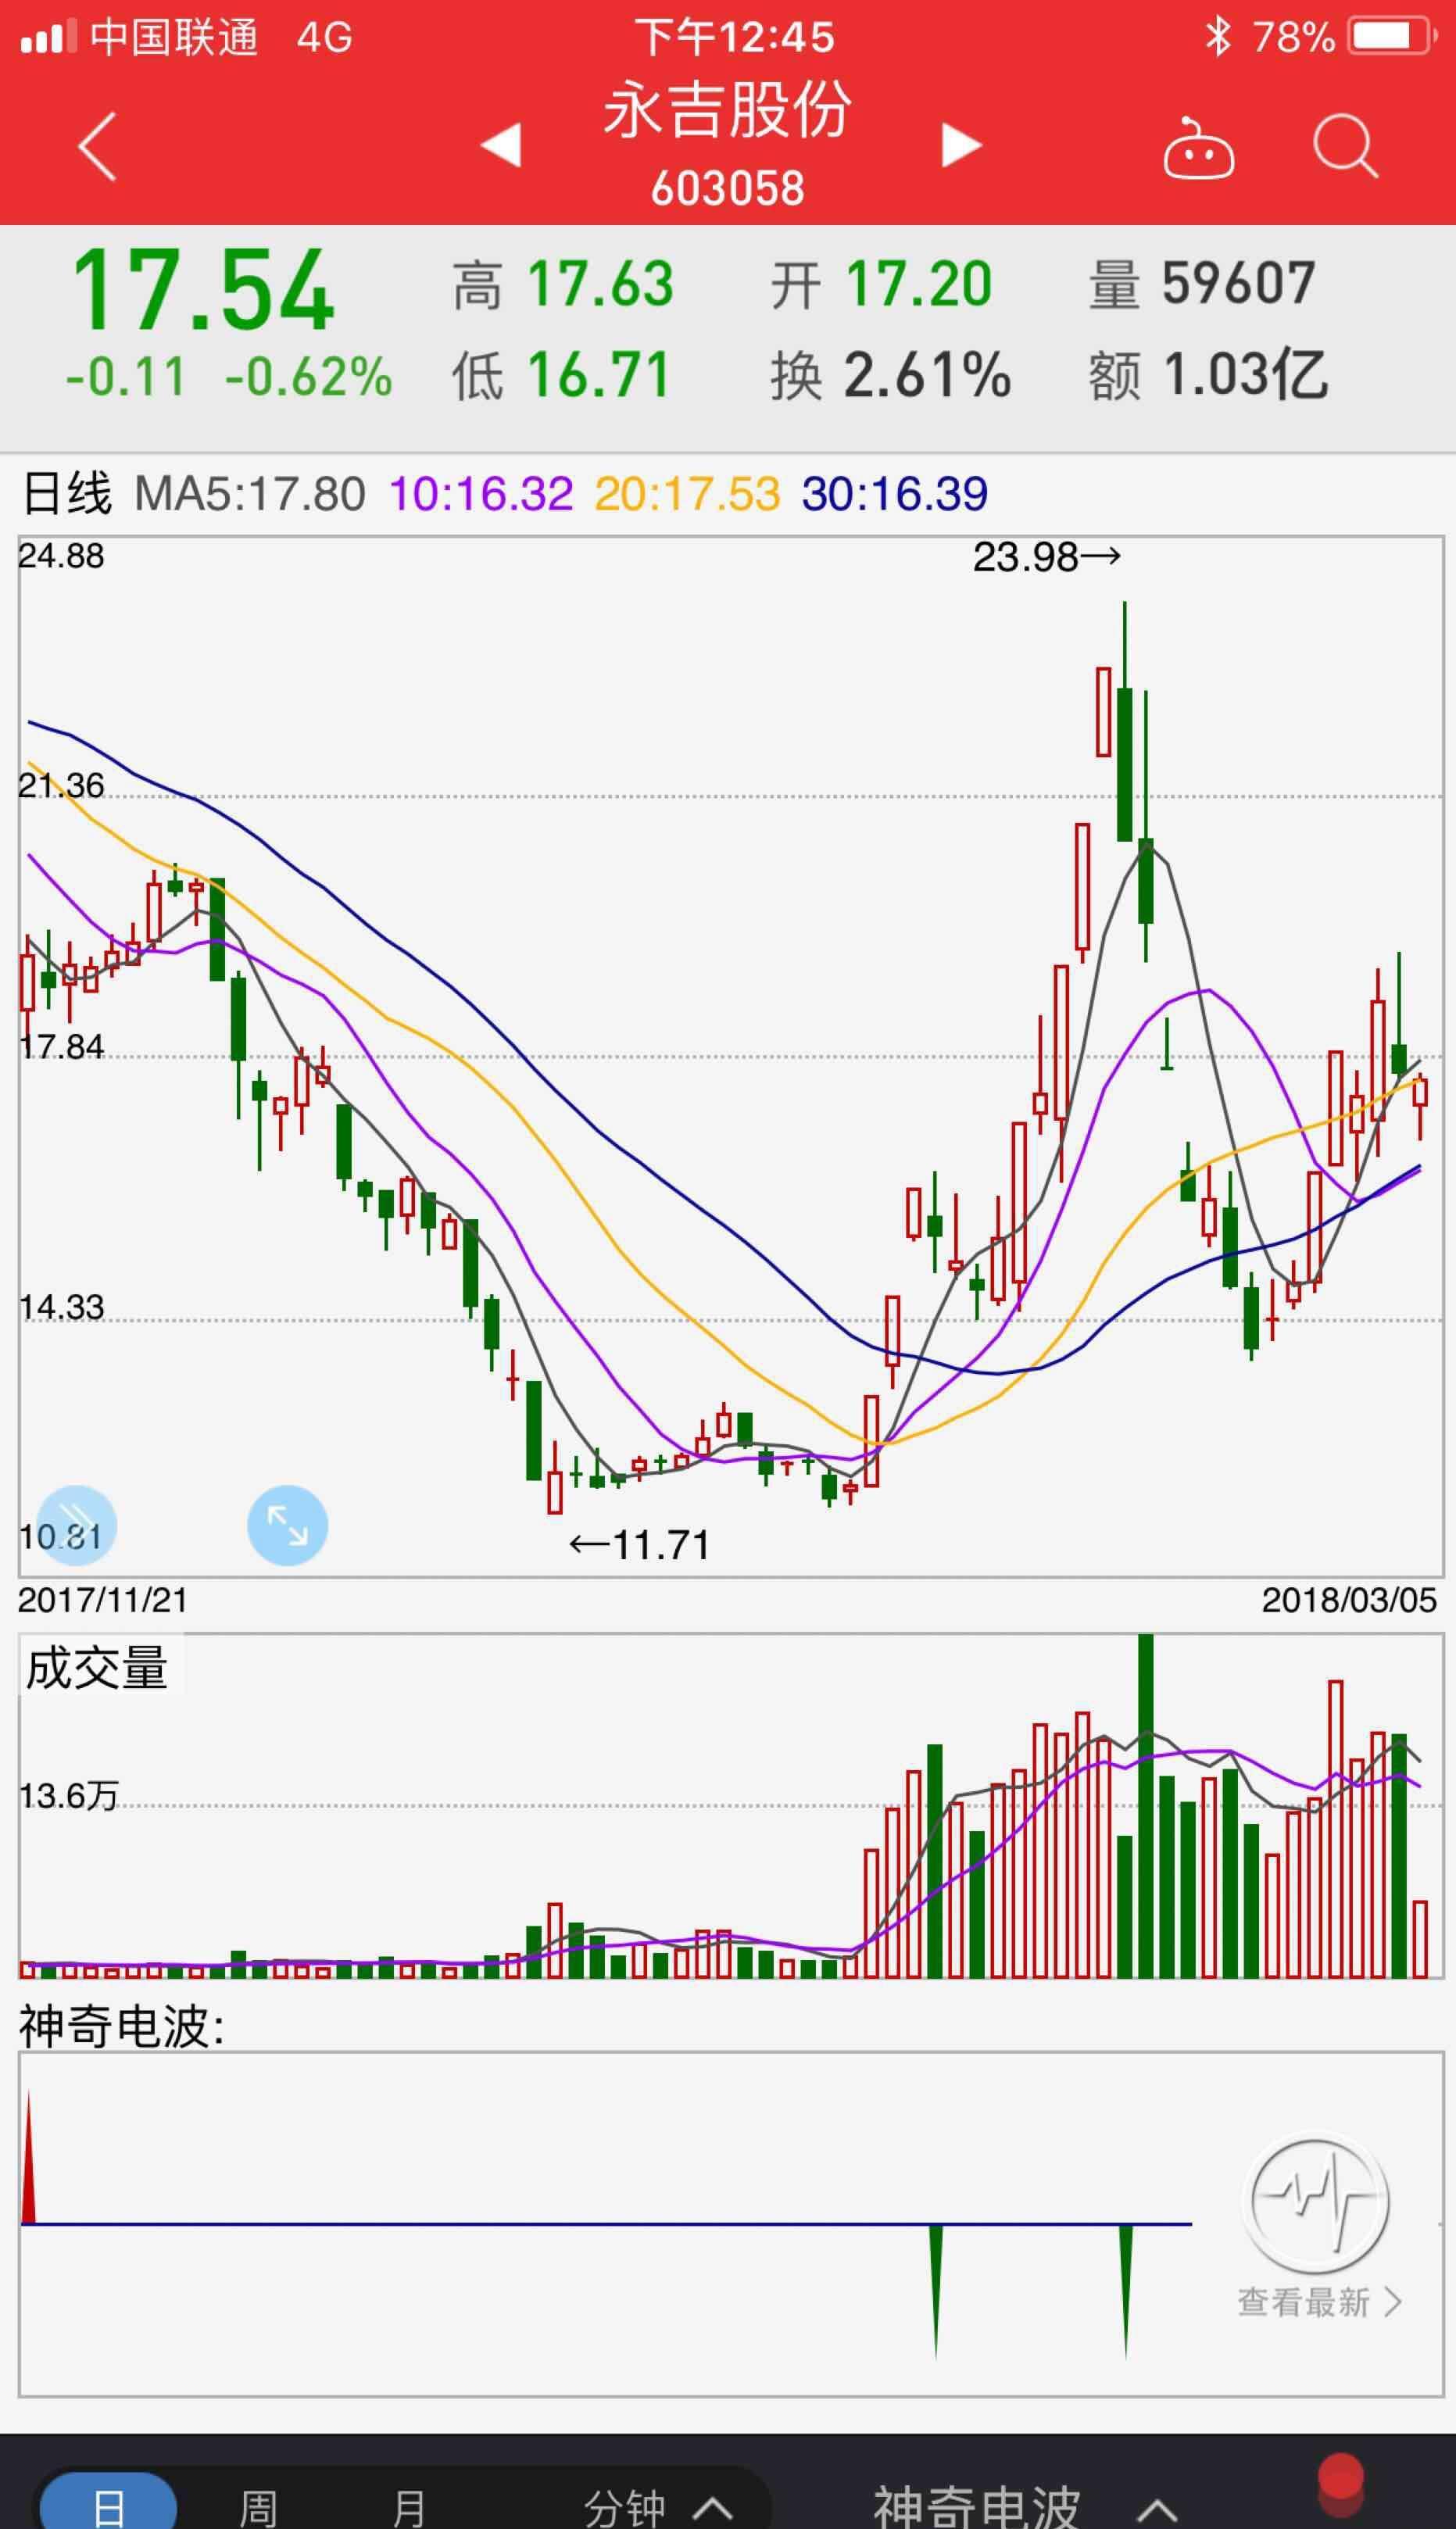Image resolution: width=1456 pixels, height=2529 pixels.
Task: Open the robot assistant icon
Action: (x=1198, y=148)
